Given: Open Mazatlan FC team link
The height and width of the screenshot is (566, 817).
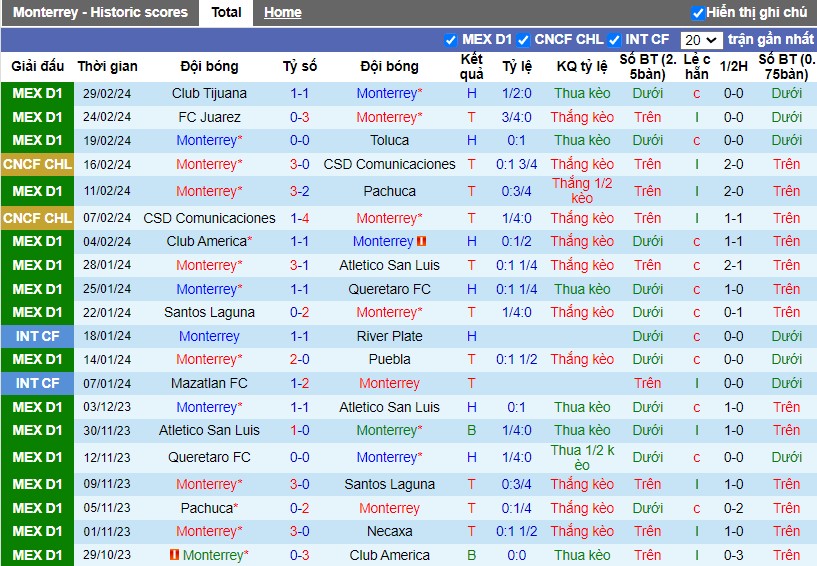Looking at the screenshot, I should tap(209, 383).
